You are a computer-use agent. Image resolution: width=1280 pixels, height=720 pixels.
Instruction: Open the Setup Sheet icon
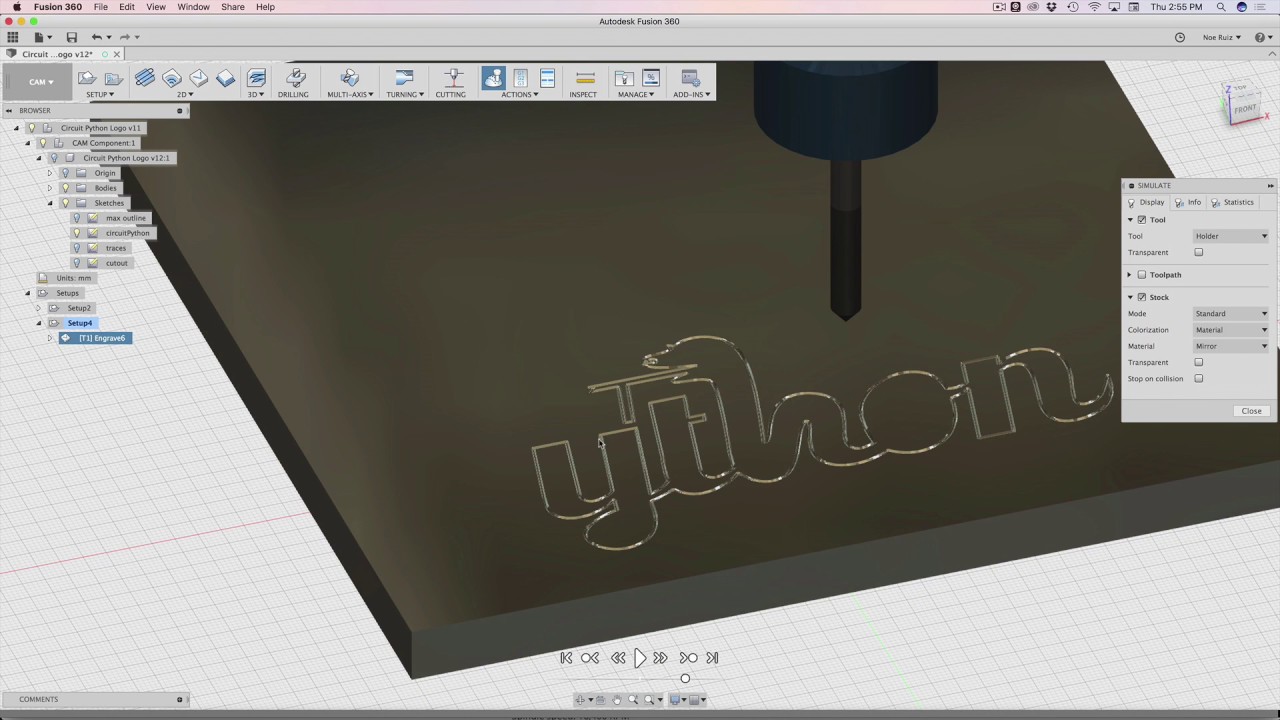[x=547, y=78]
